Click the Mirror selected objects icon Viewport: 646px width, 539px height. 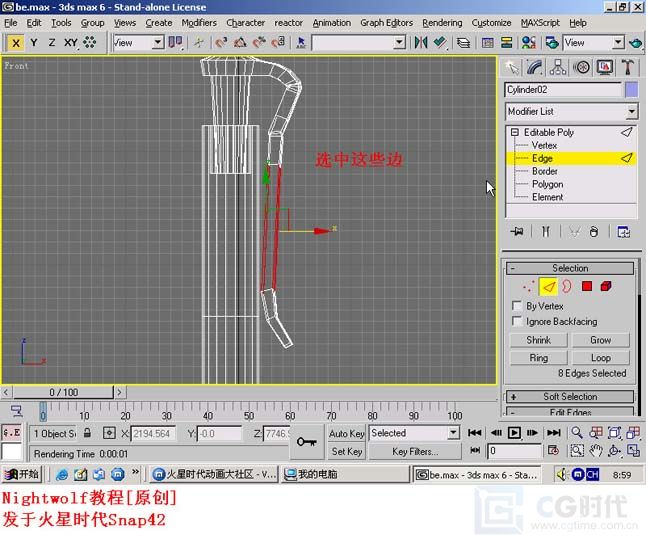coord(421,43)
